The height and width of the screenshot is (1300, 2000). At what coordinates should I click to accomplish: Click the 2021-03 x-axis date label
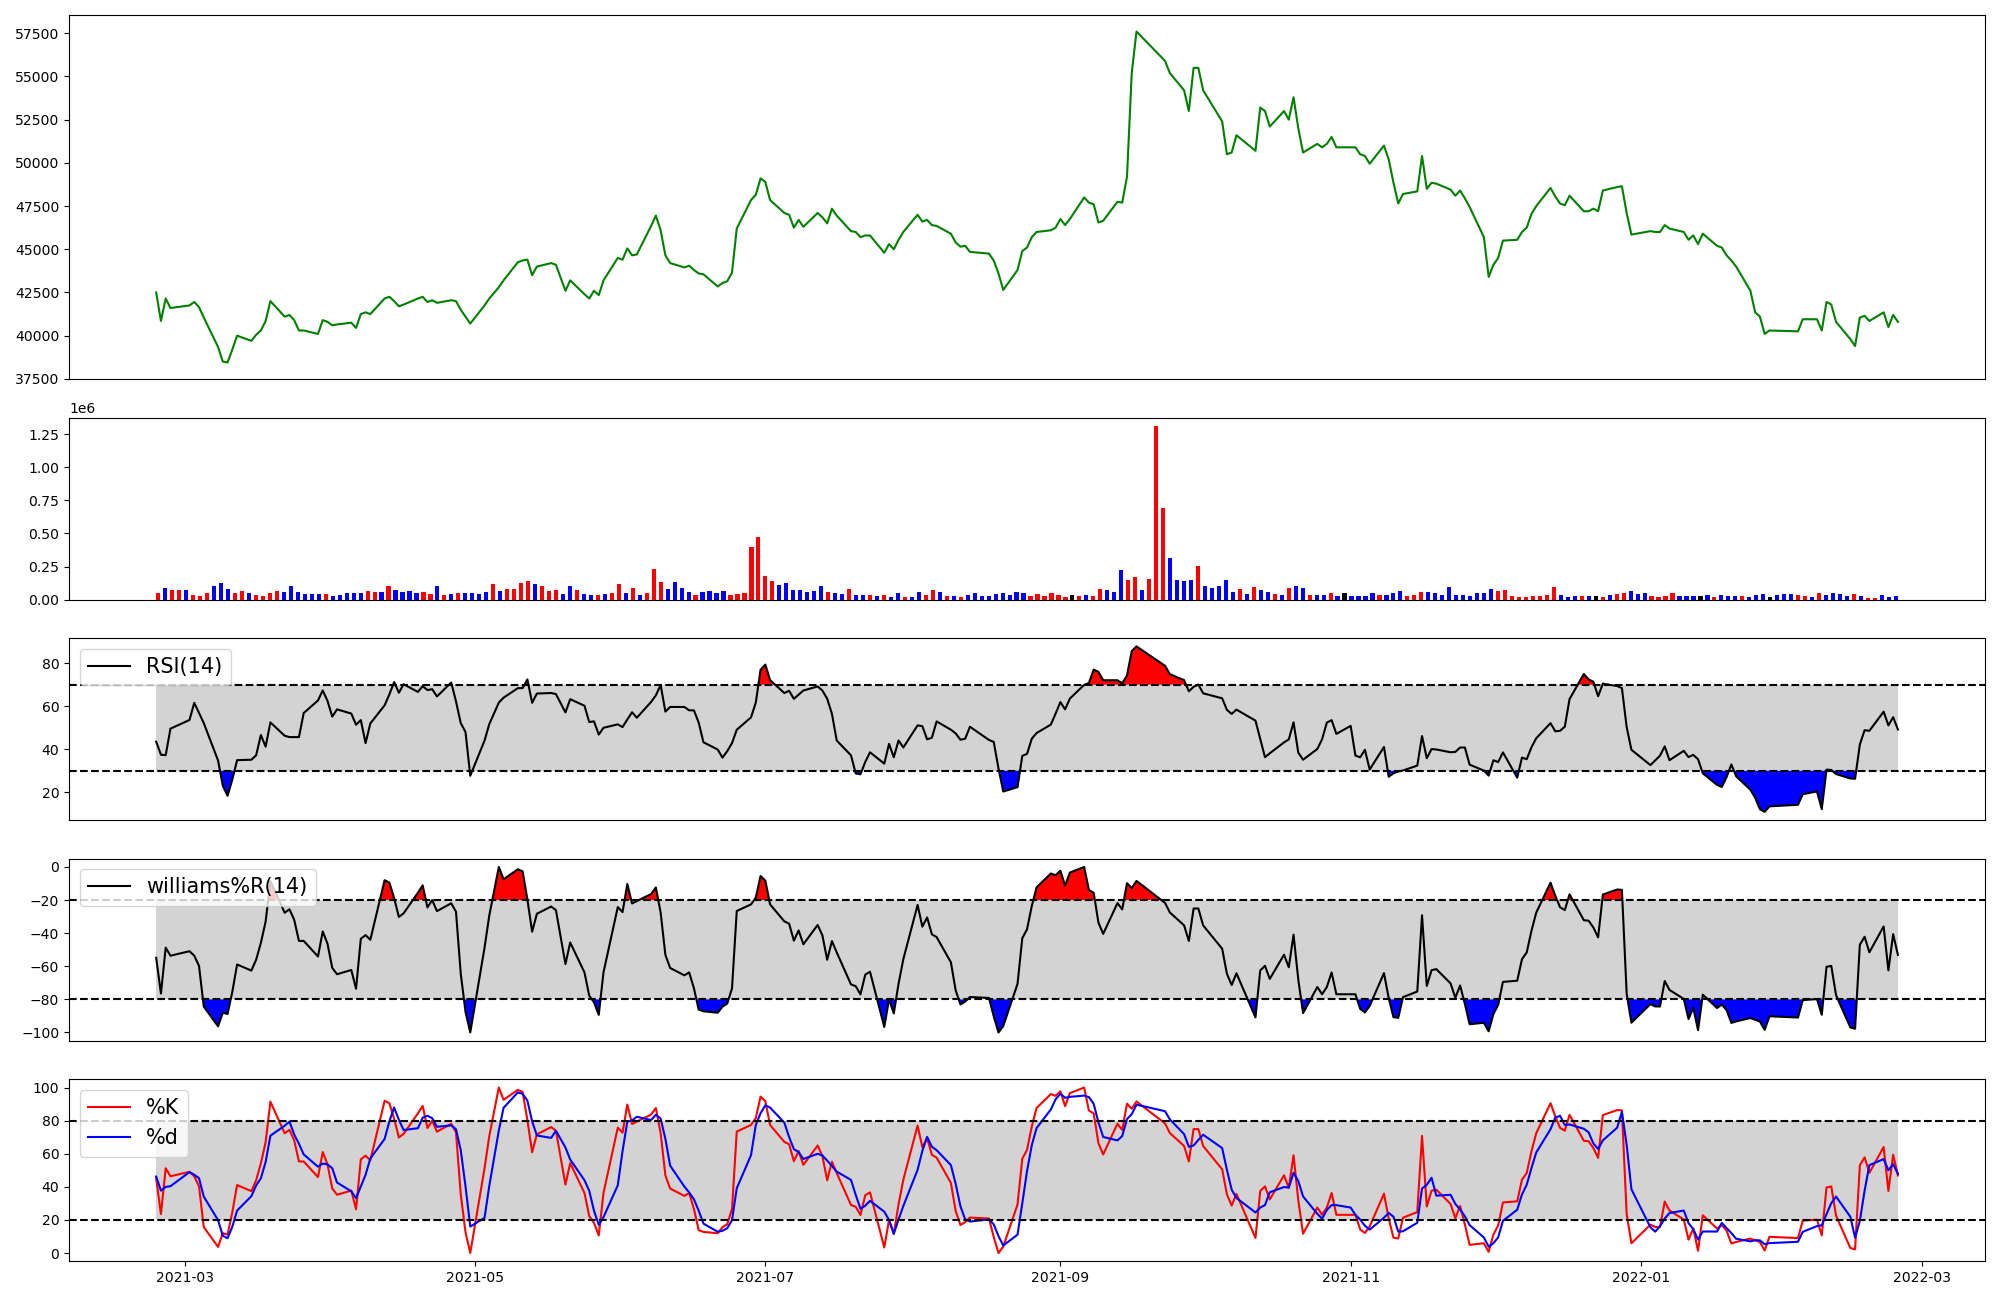click(185, 1276)
